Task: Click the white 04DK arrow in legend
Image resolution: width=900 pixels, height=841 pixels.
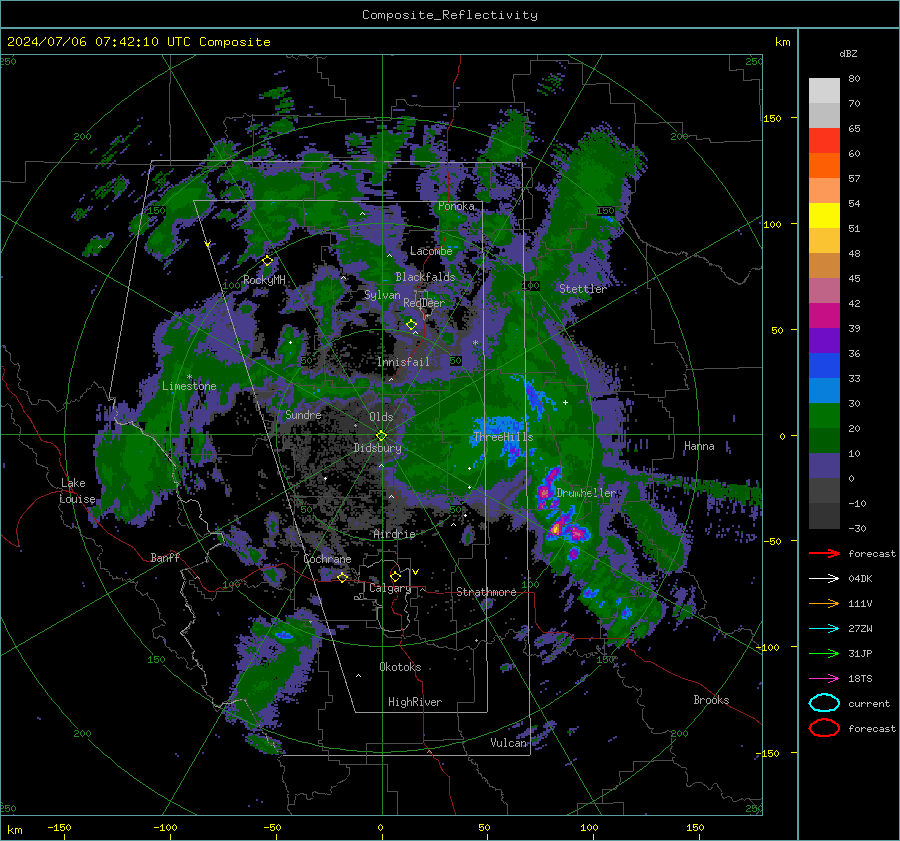Action: click(x=824, y=578)
